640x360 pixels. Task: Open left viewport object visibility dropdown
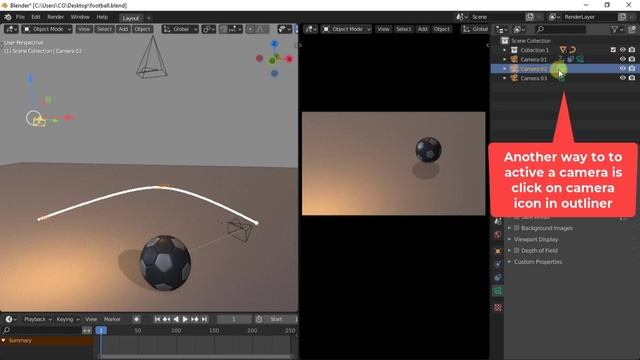[x=284, y=29]
